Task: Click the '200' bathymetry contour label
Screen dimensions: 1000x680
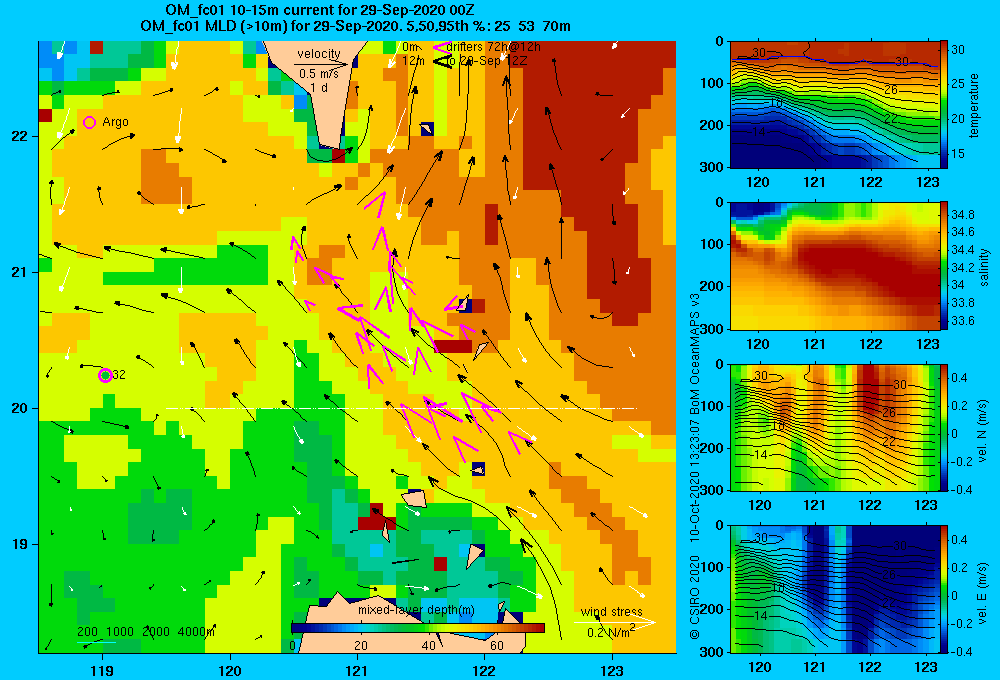Action: tap(87, 632)
